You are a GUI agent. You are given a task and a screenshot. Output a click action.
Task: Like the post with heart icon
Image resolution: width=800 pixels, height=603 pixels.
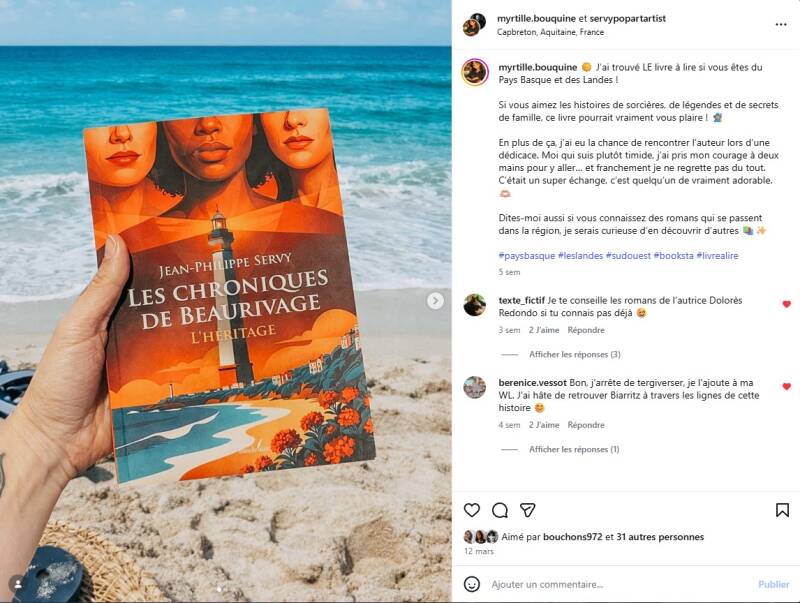(x=471, y=510)
